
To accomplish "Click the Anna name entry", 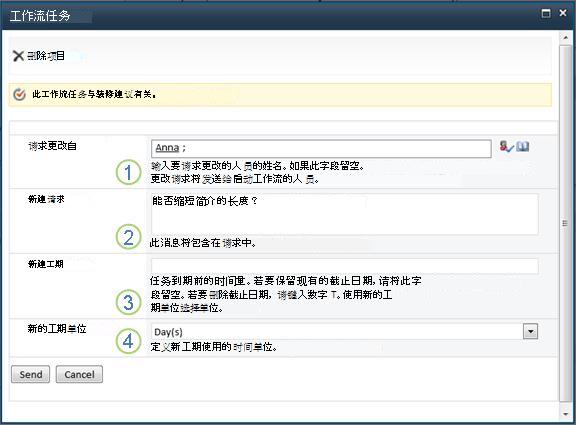I will 167,148.
